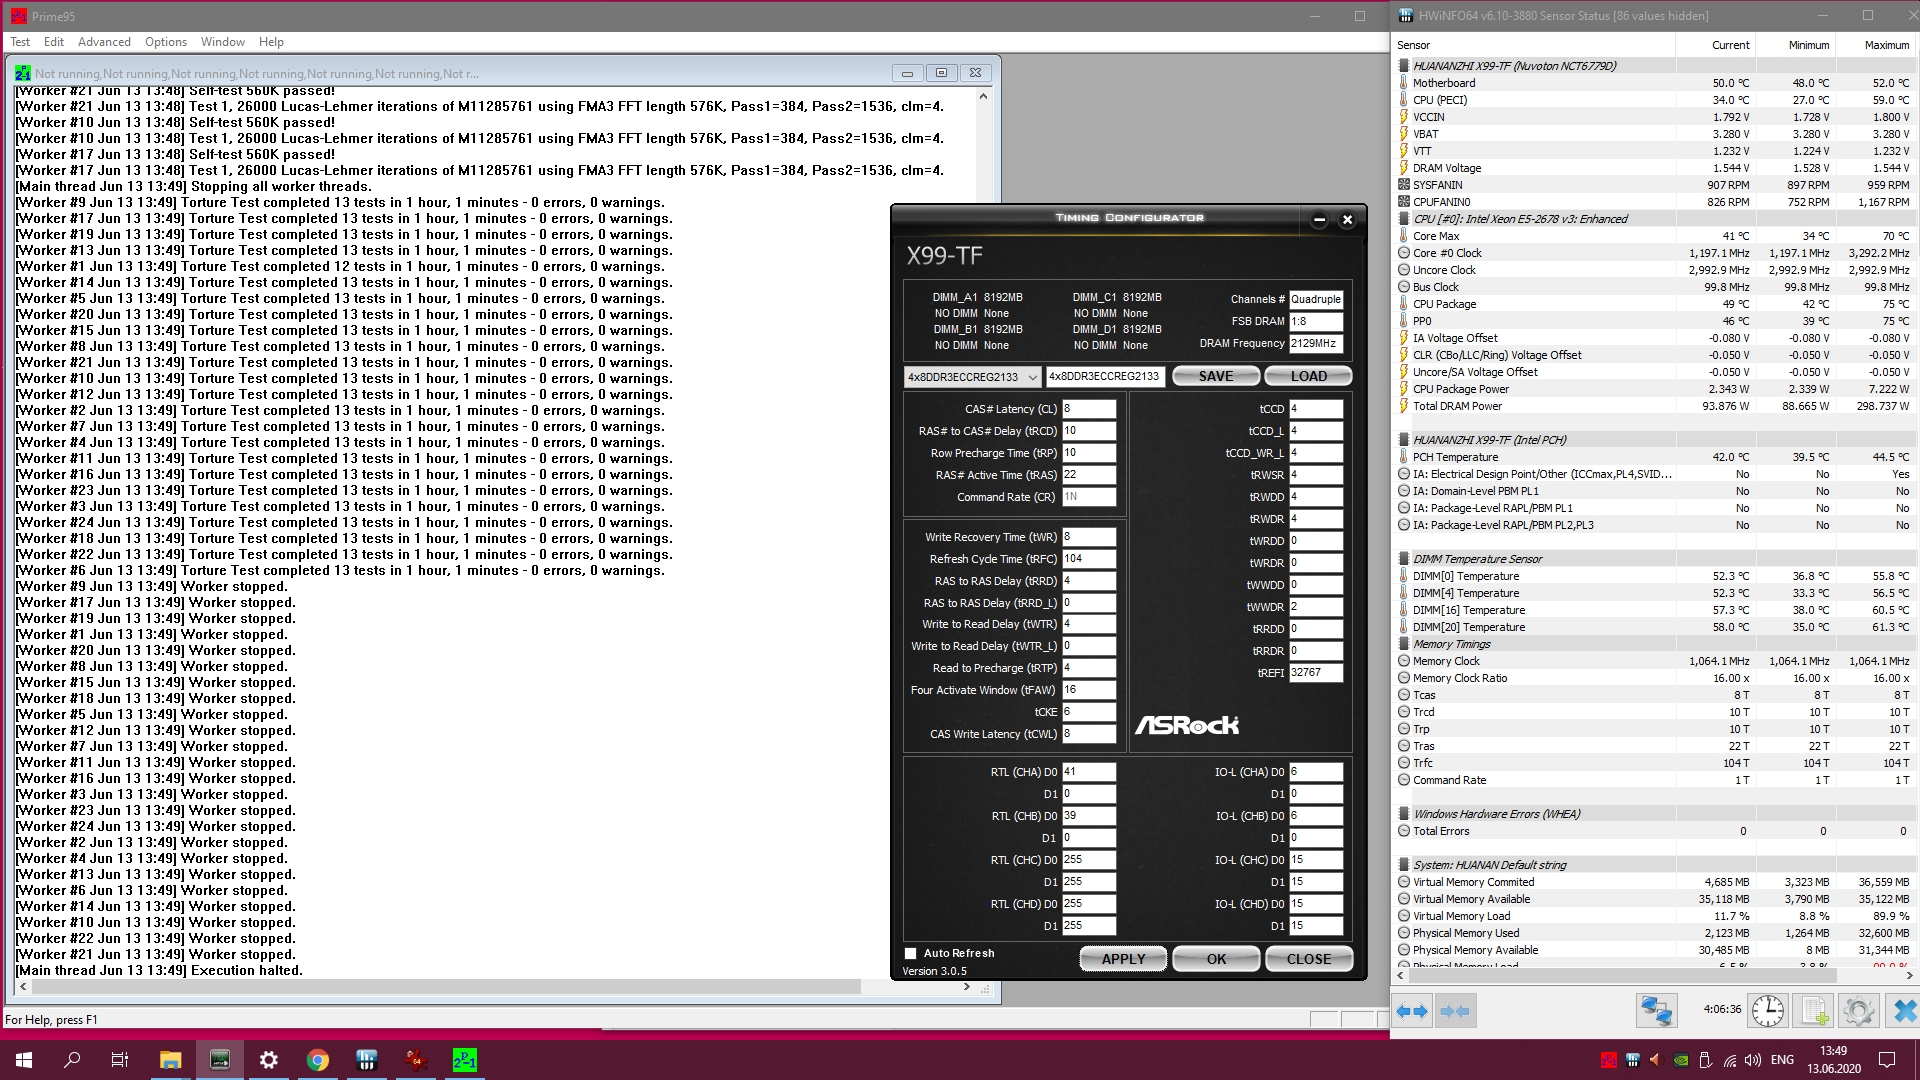Click the SAVE button for timing profile

1215,376
